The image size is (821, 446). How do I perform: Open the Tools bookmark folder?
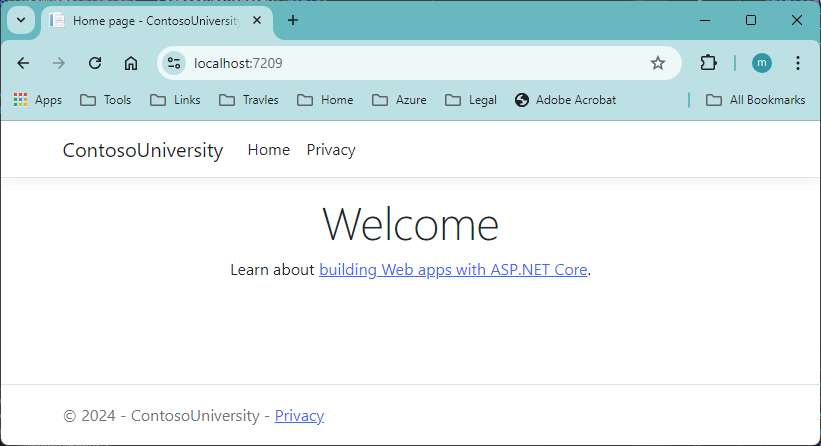(105, 100)
